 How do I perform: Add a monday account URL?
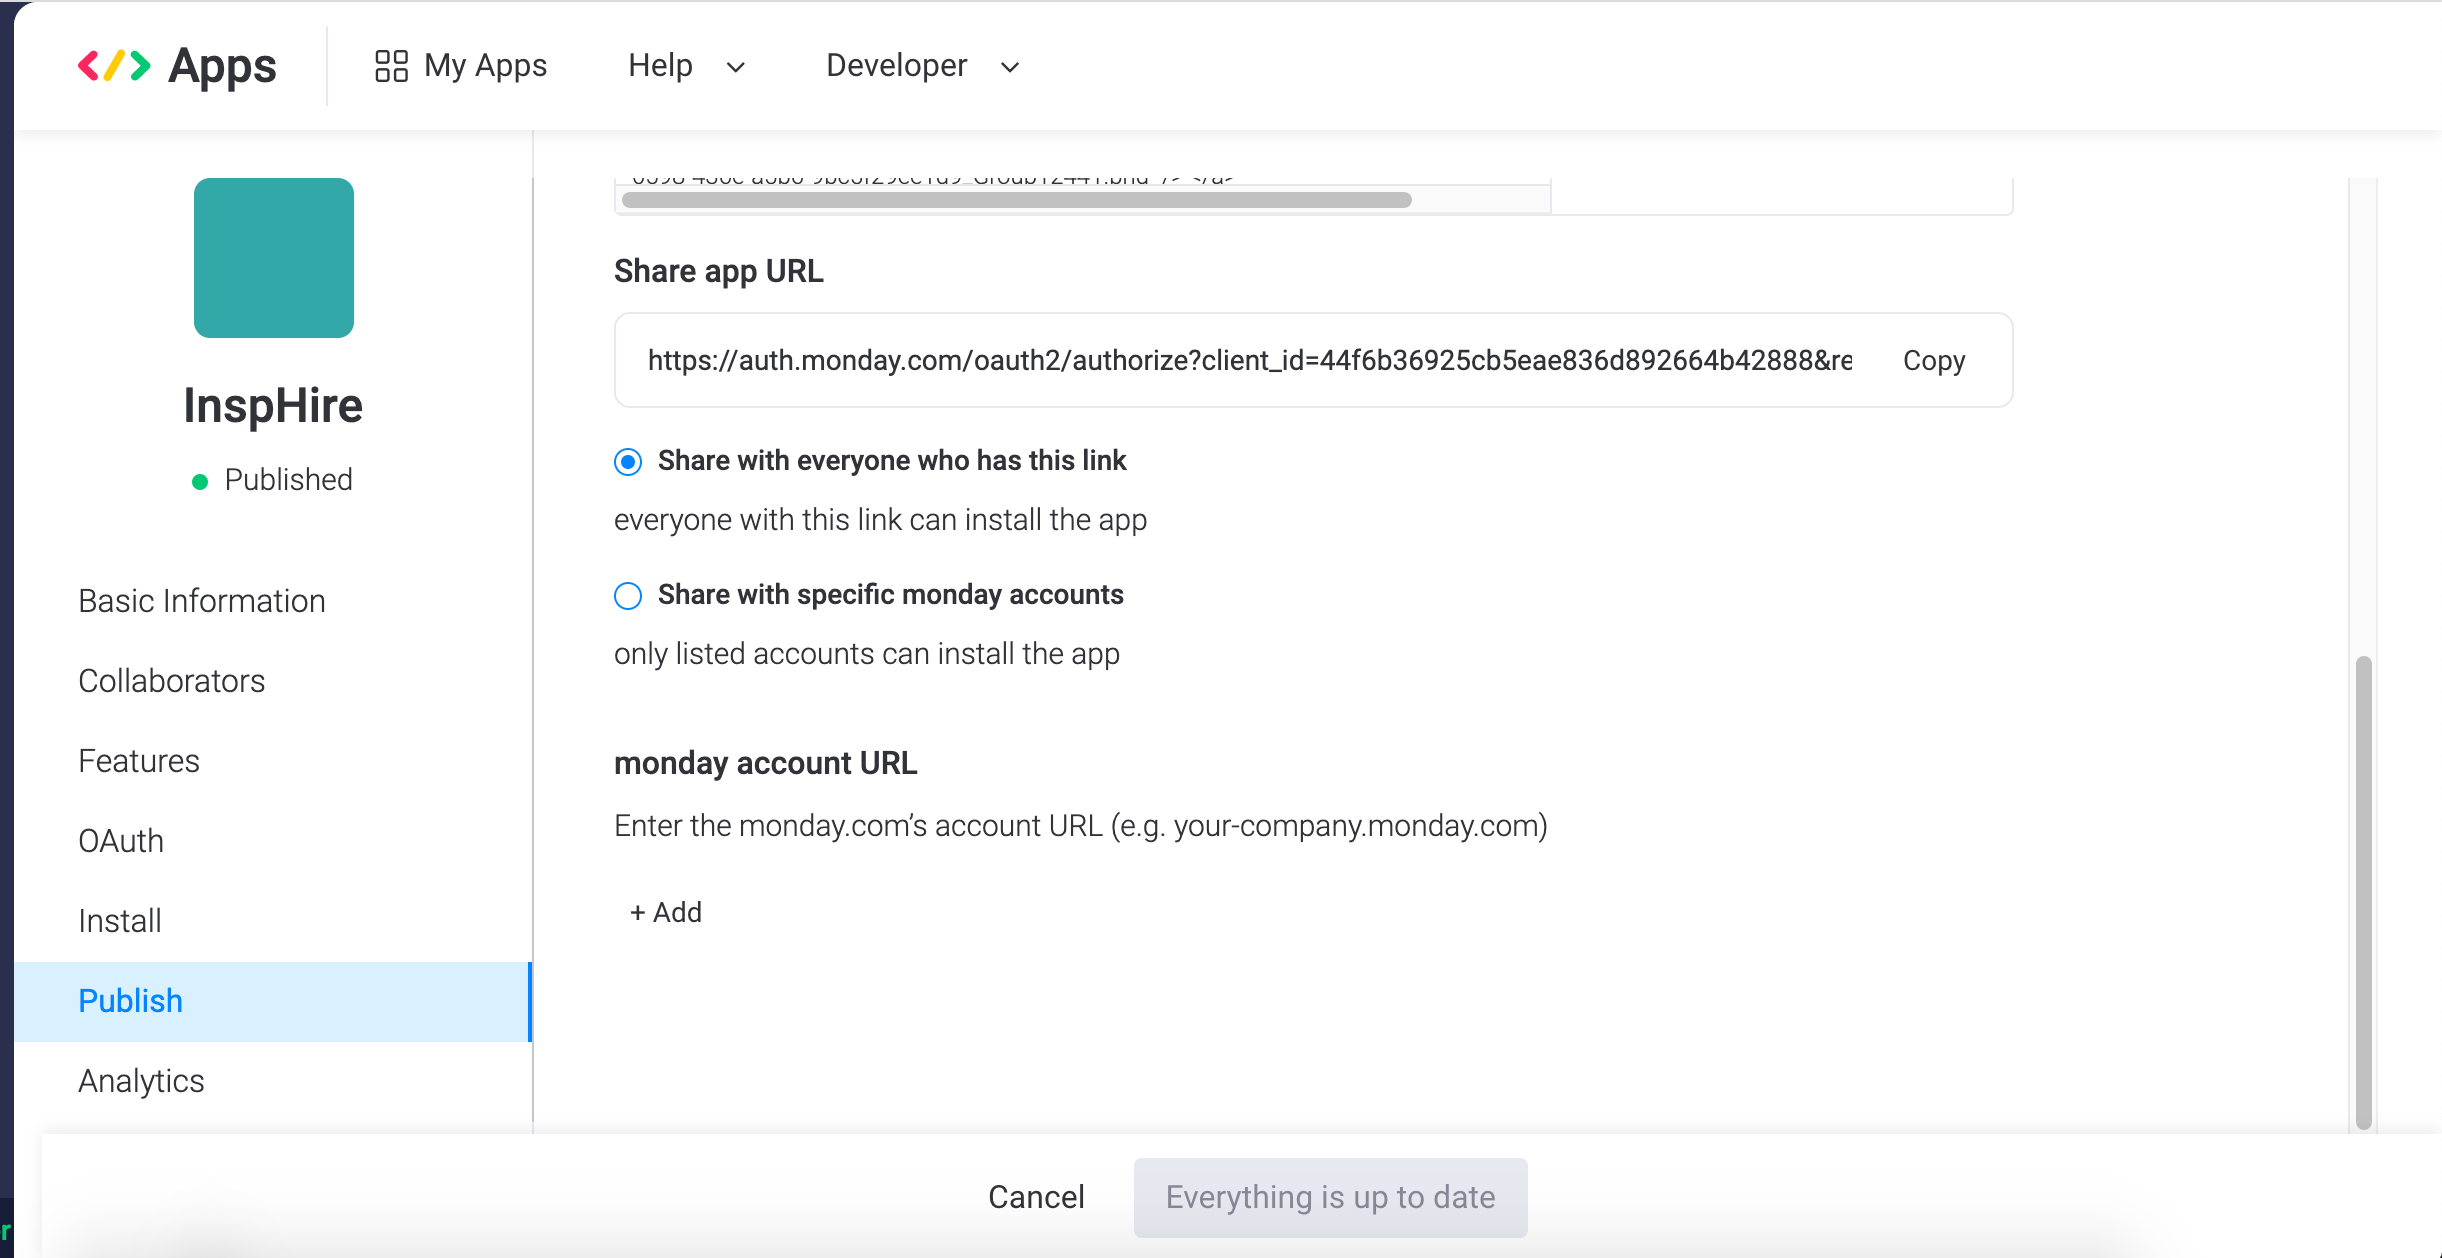point(666,912)
